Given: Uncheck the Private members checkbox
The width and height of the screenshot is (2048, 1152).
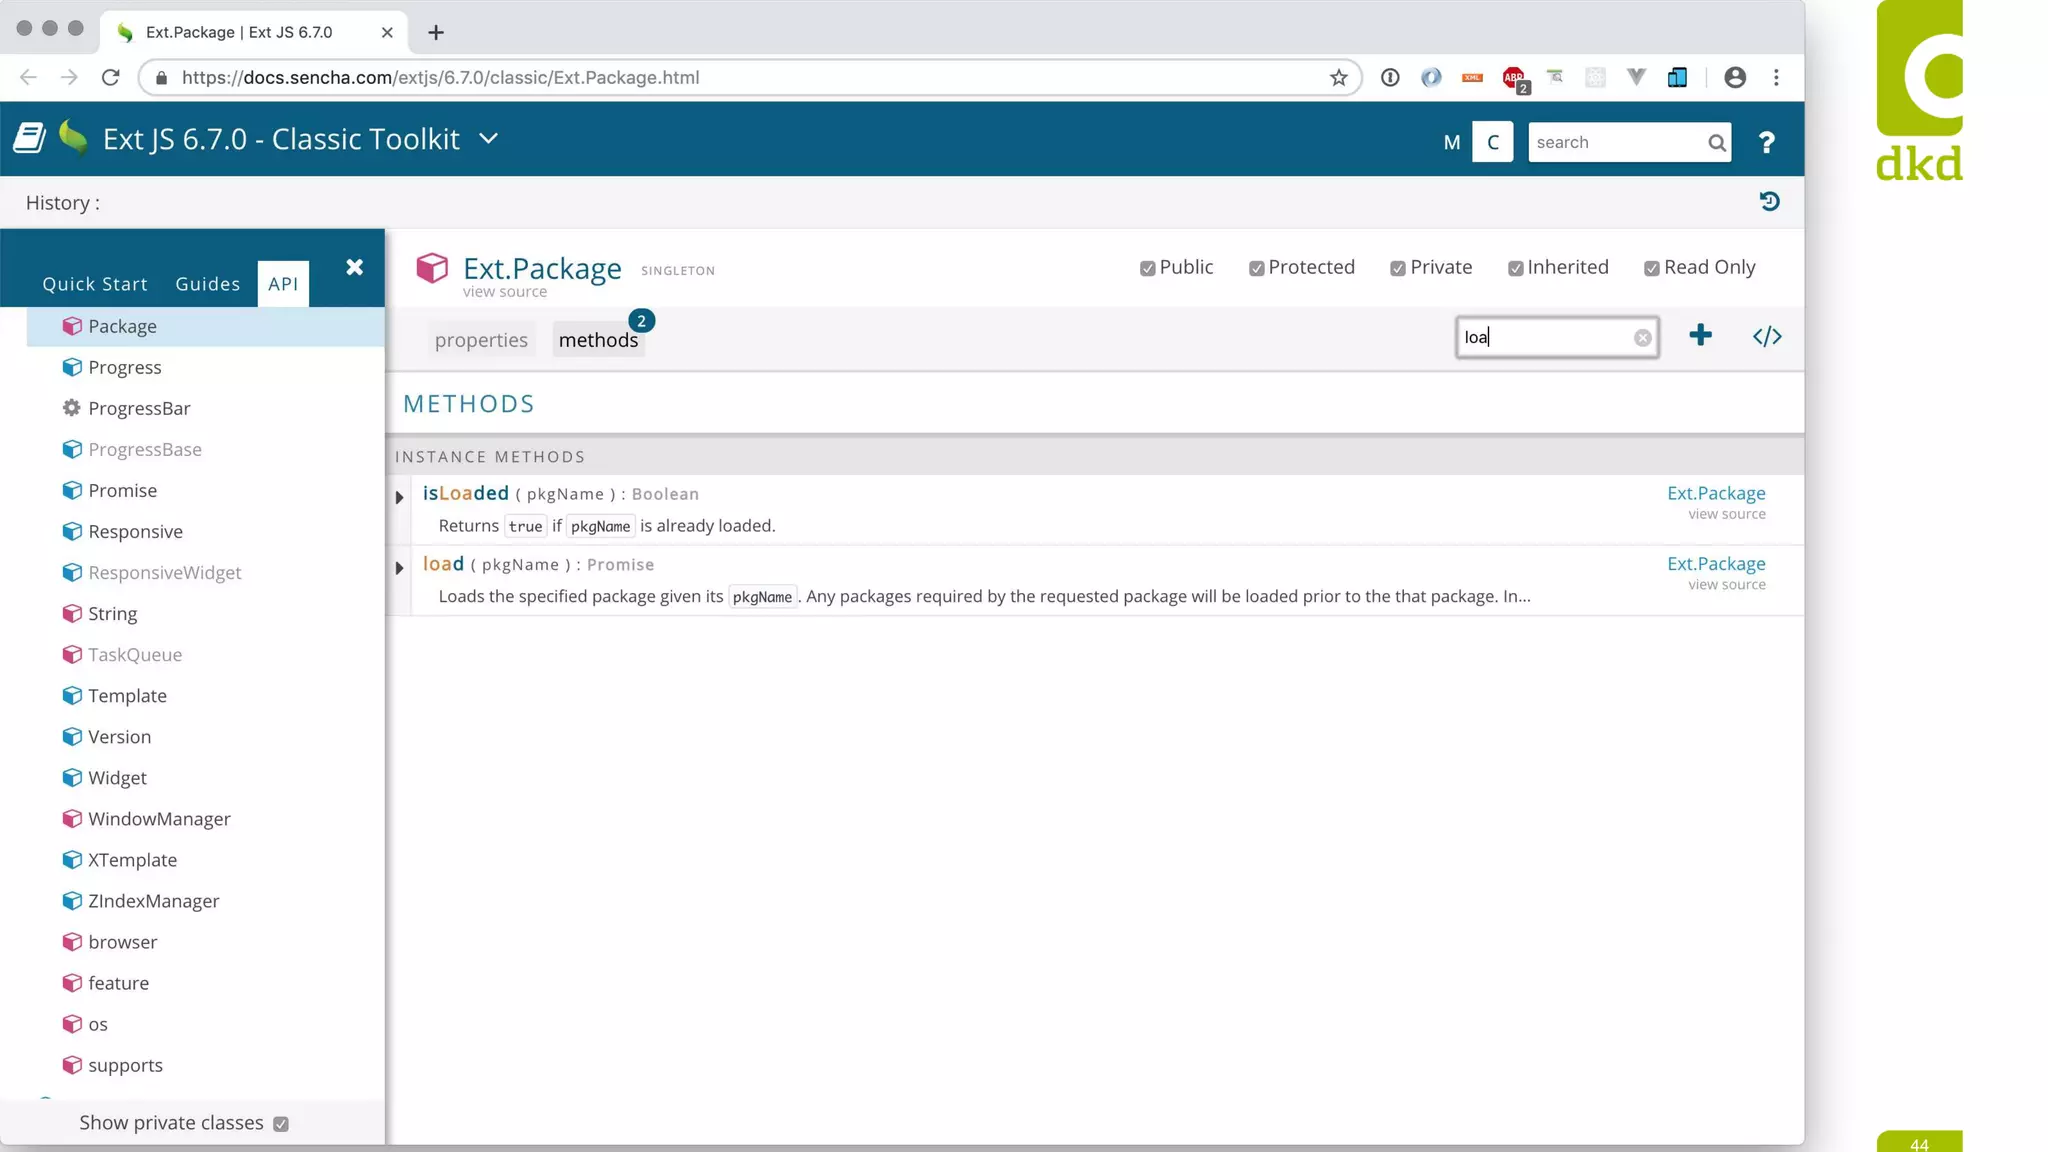Looking at the screenshot, I should [1397, 268].
